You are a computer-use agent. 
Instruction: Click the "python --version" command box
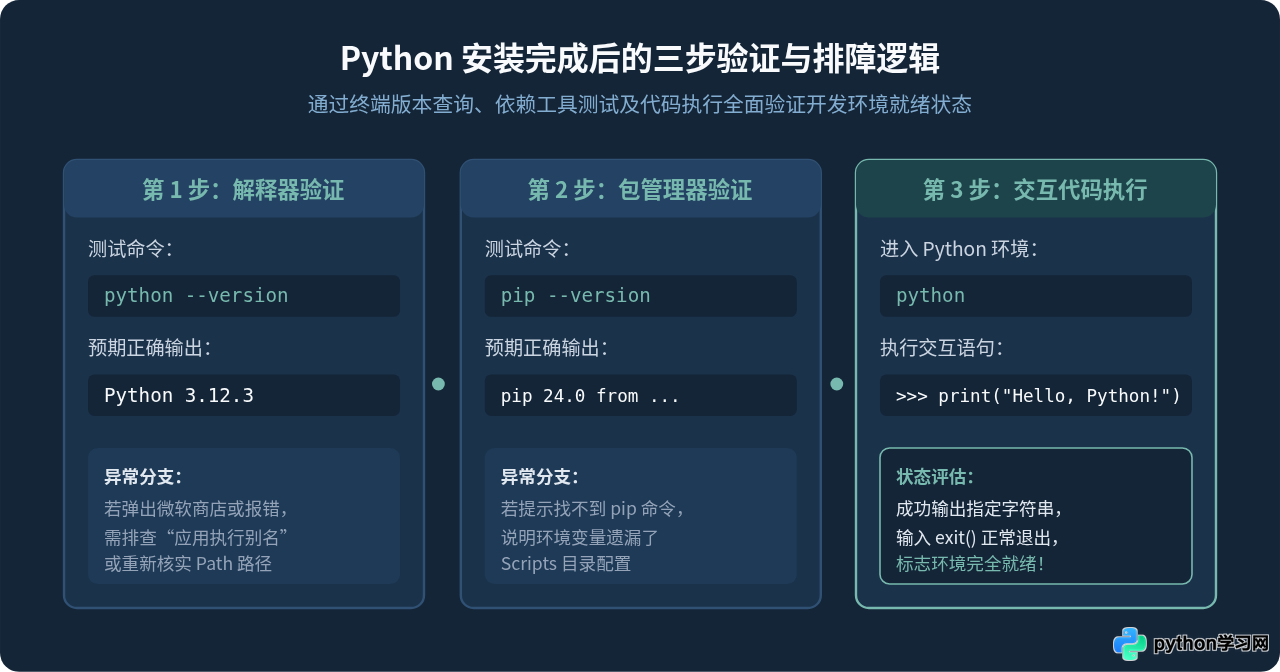[x=244, y=296]
